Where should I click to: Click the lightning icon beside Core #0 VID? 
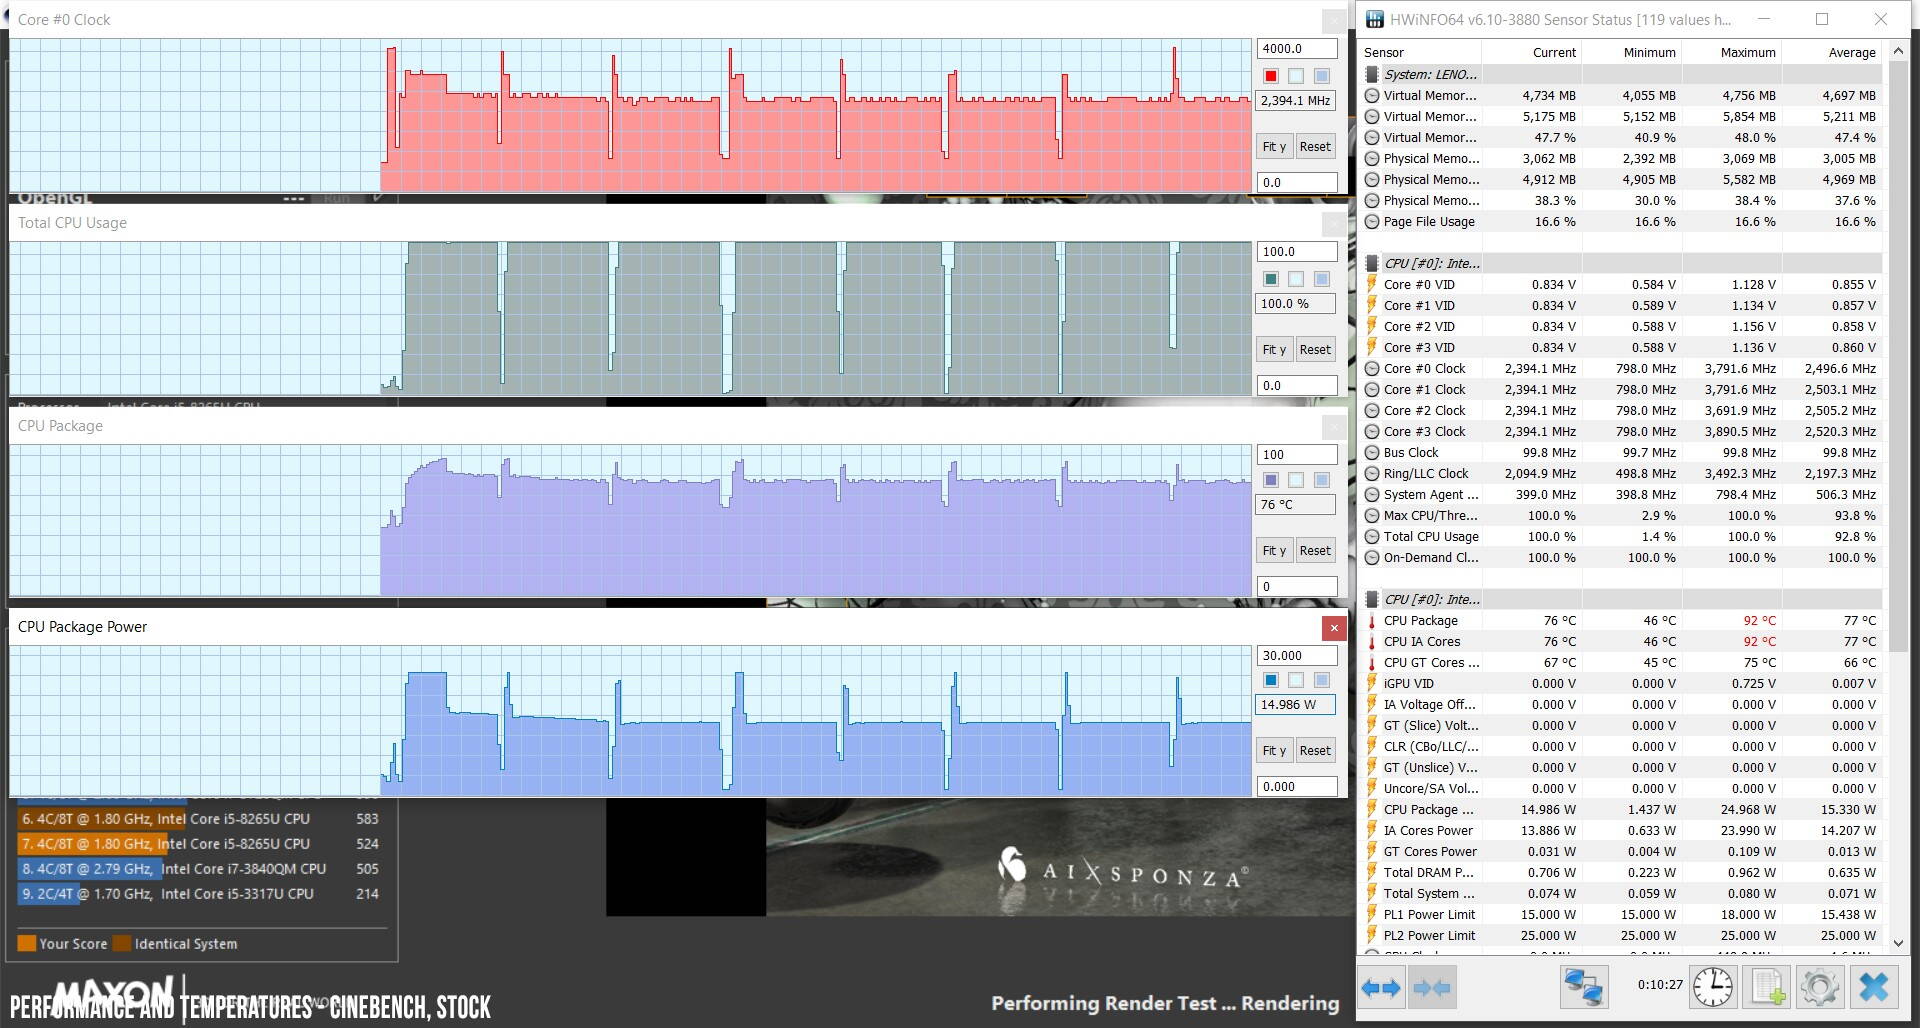pyautogui.click(x=1372, y=284)
